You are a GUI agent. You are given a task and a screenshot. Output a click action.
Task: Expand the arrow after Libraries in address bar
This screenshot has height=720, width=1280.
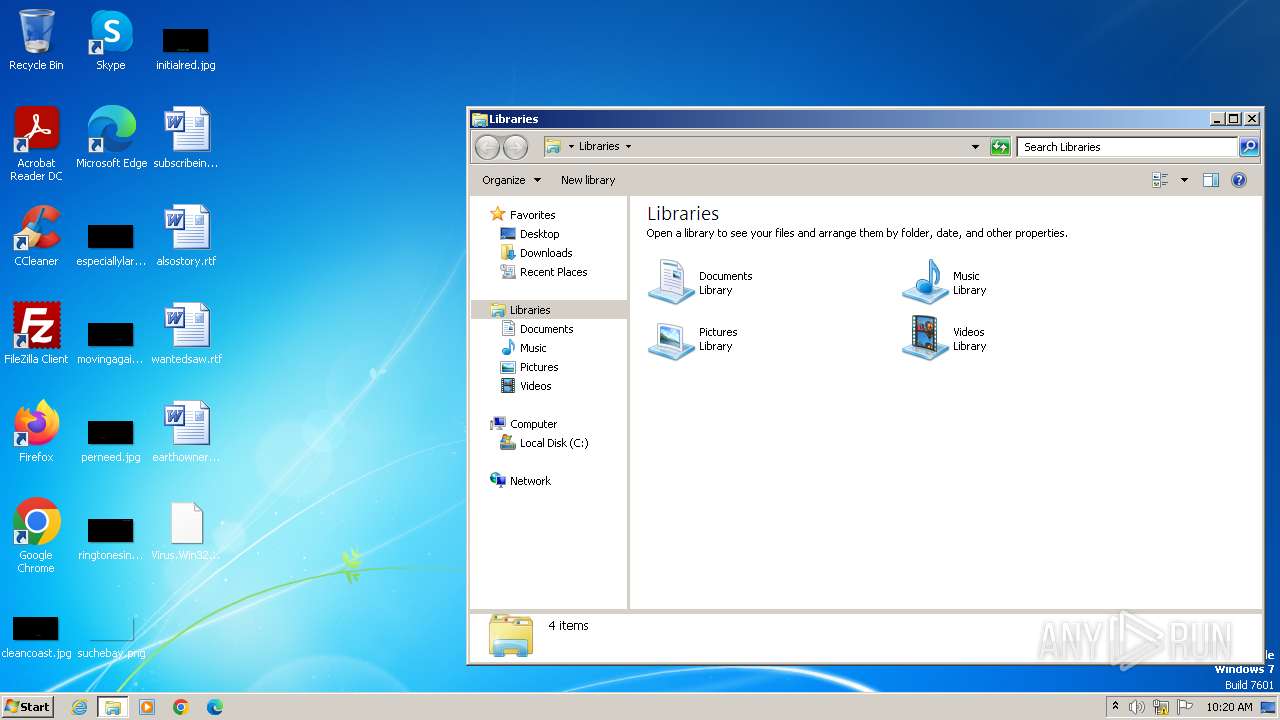[x=628, y=146]
